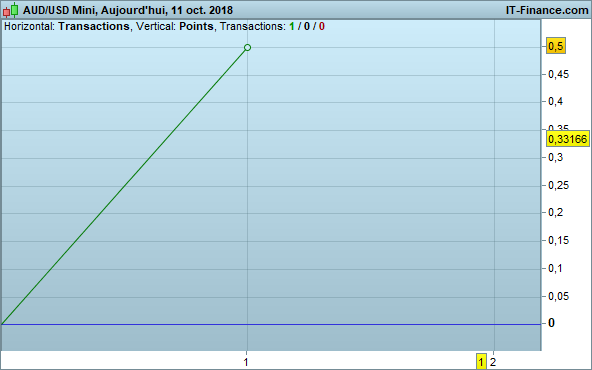Click the 0,45 vertical axis label
Image resolution: width=592 pixels, height=370 pixels.
coord(558,74)
